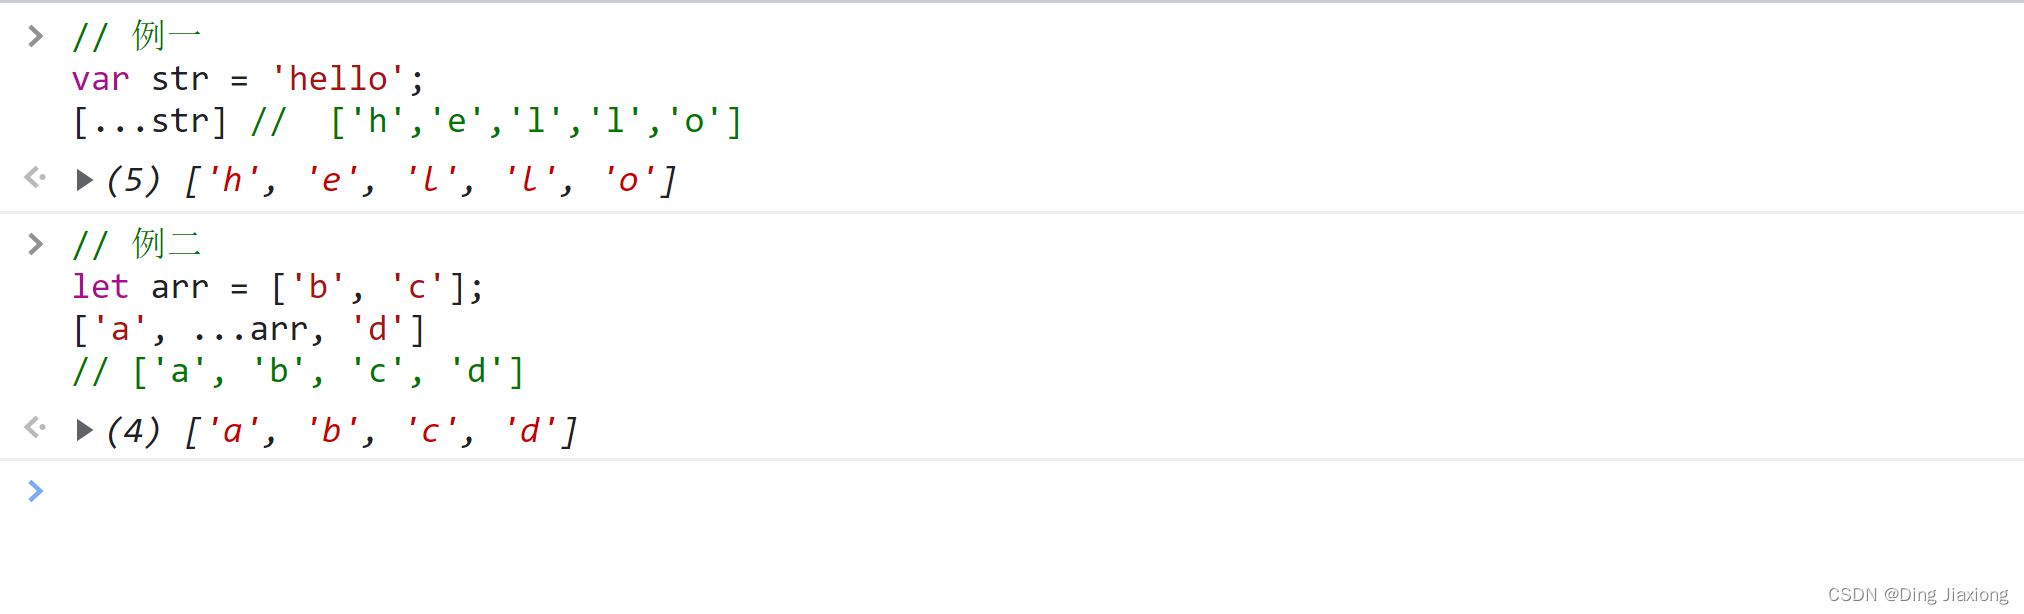2024x614 pixels.
Task: Click the blue console prompt chevron
Action: [36, 491]
